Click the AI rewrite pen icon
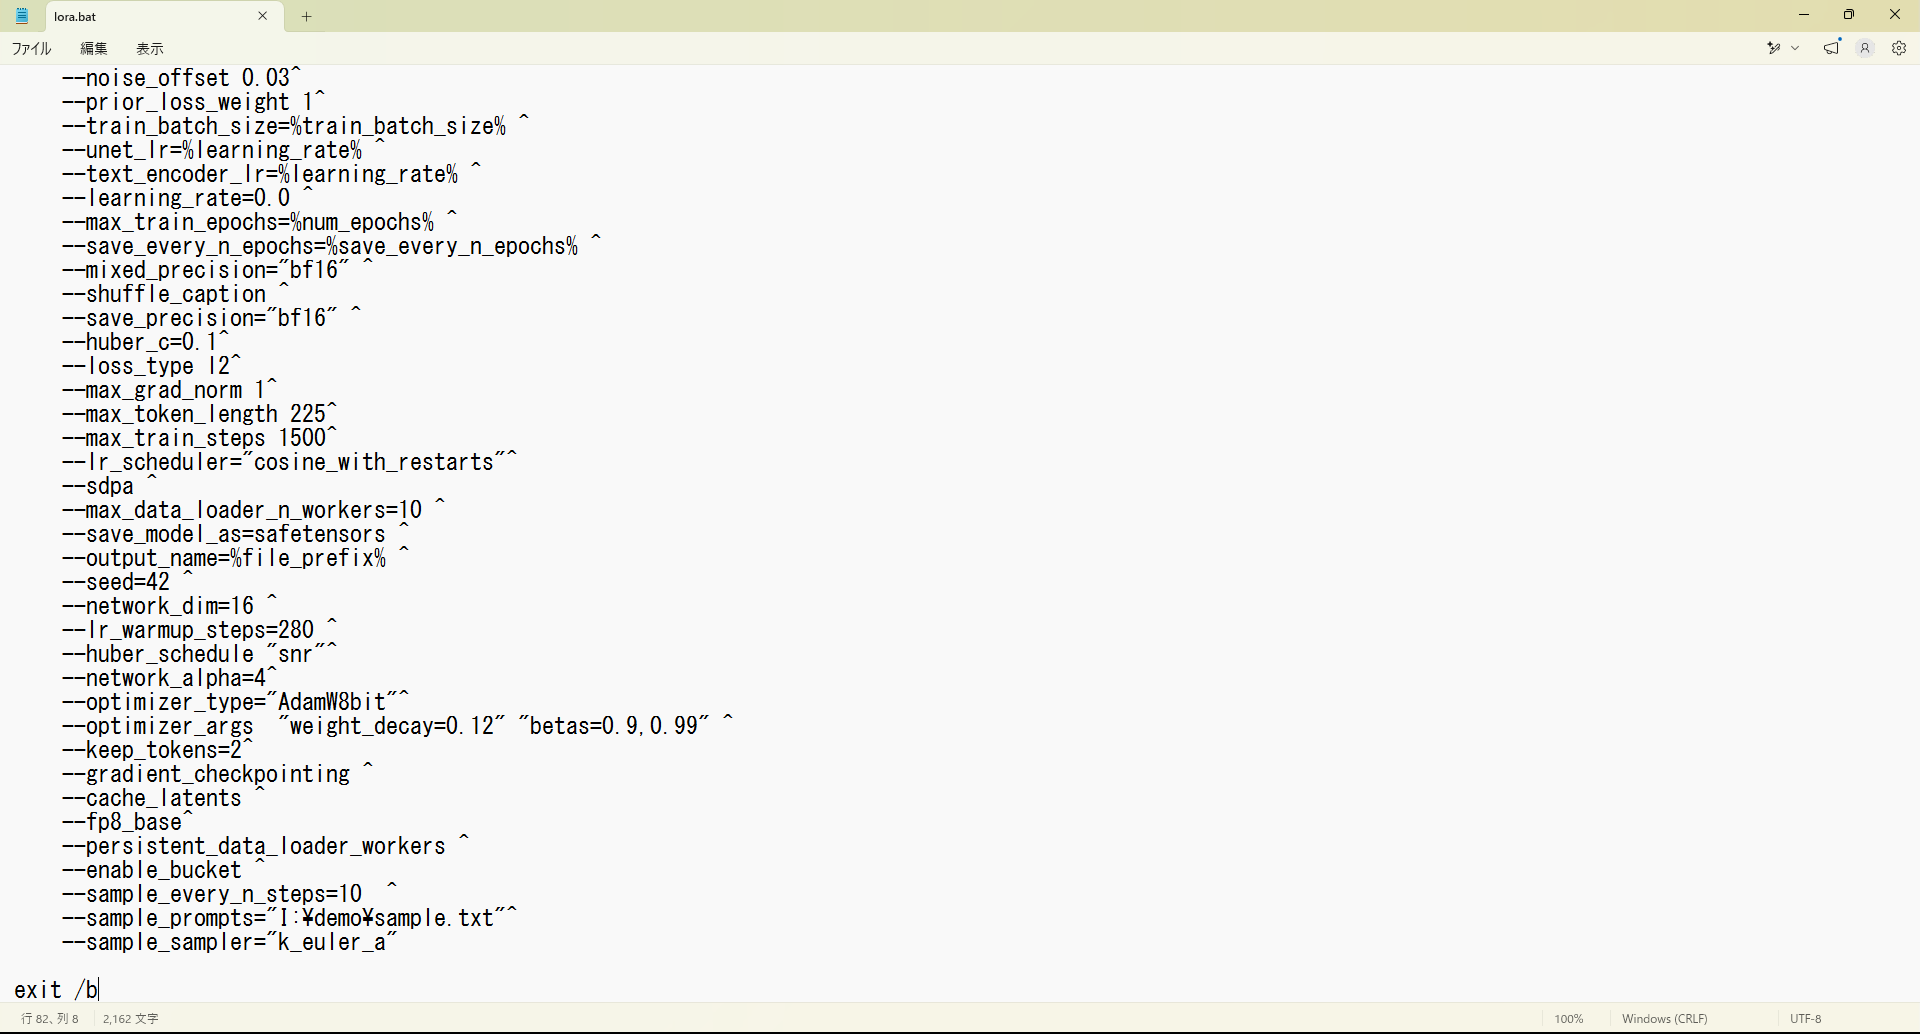This screenshot has height=1034, width=1920. pos(1774,48)
